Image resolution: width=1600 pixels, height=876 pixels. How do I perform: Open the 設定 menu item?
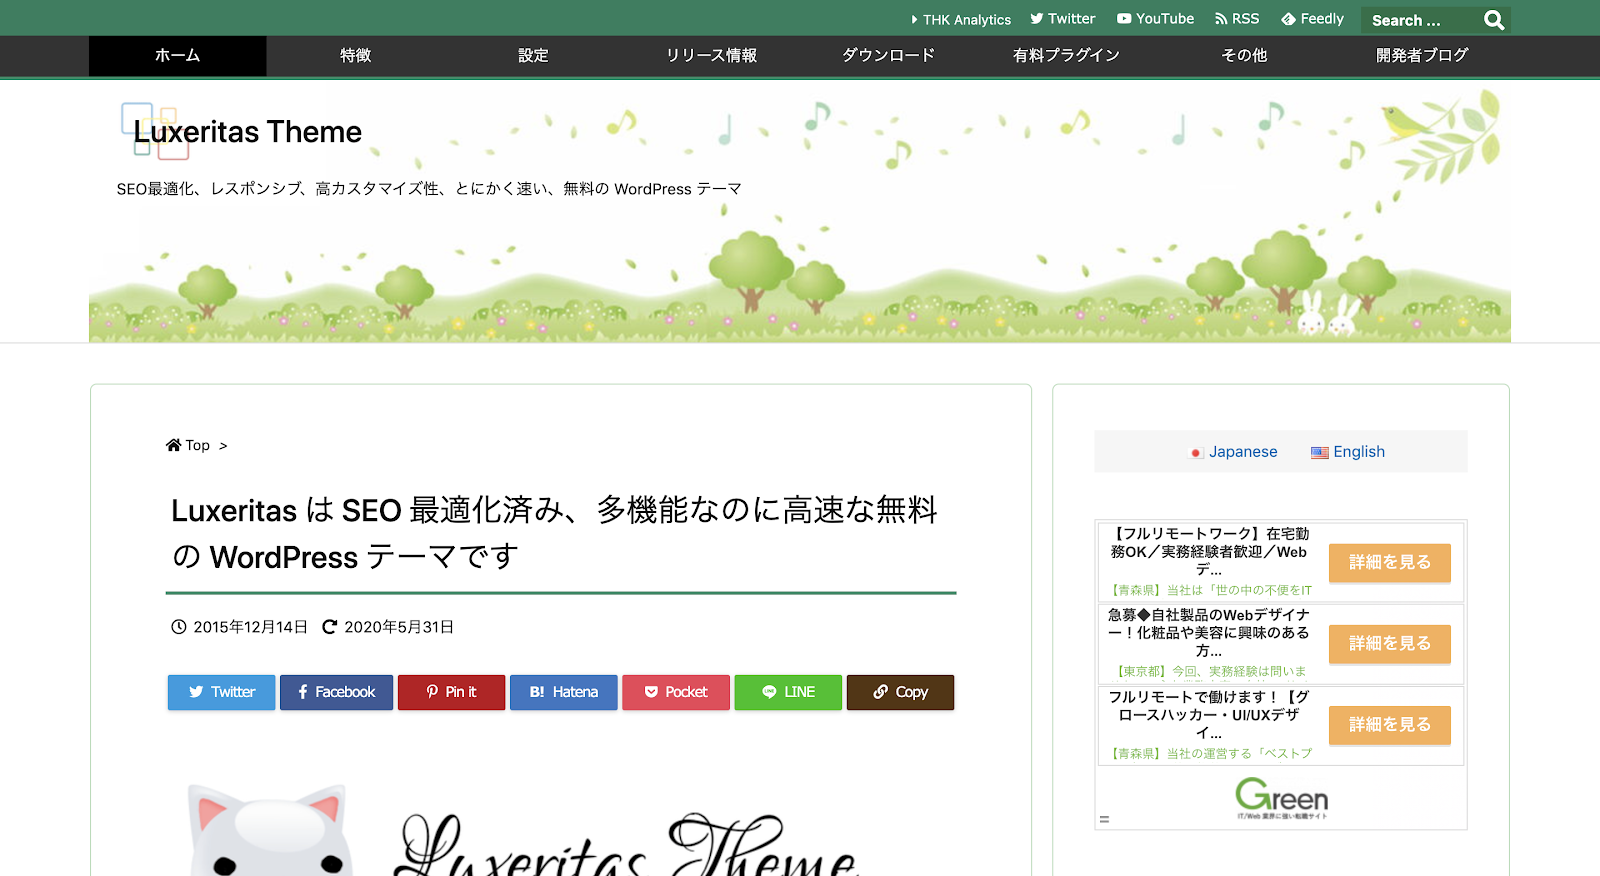[533, 56]
